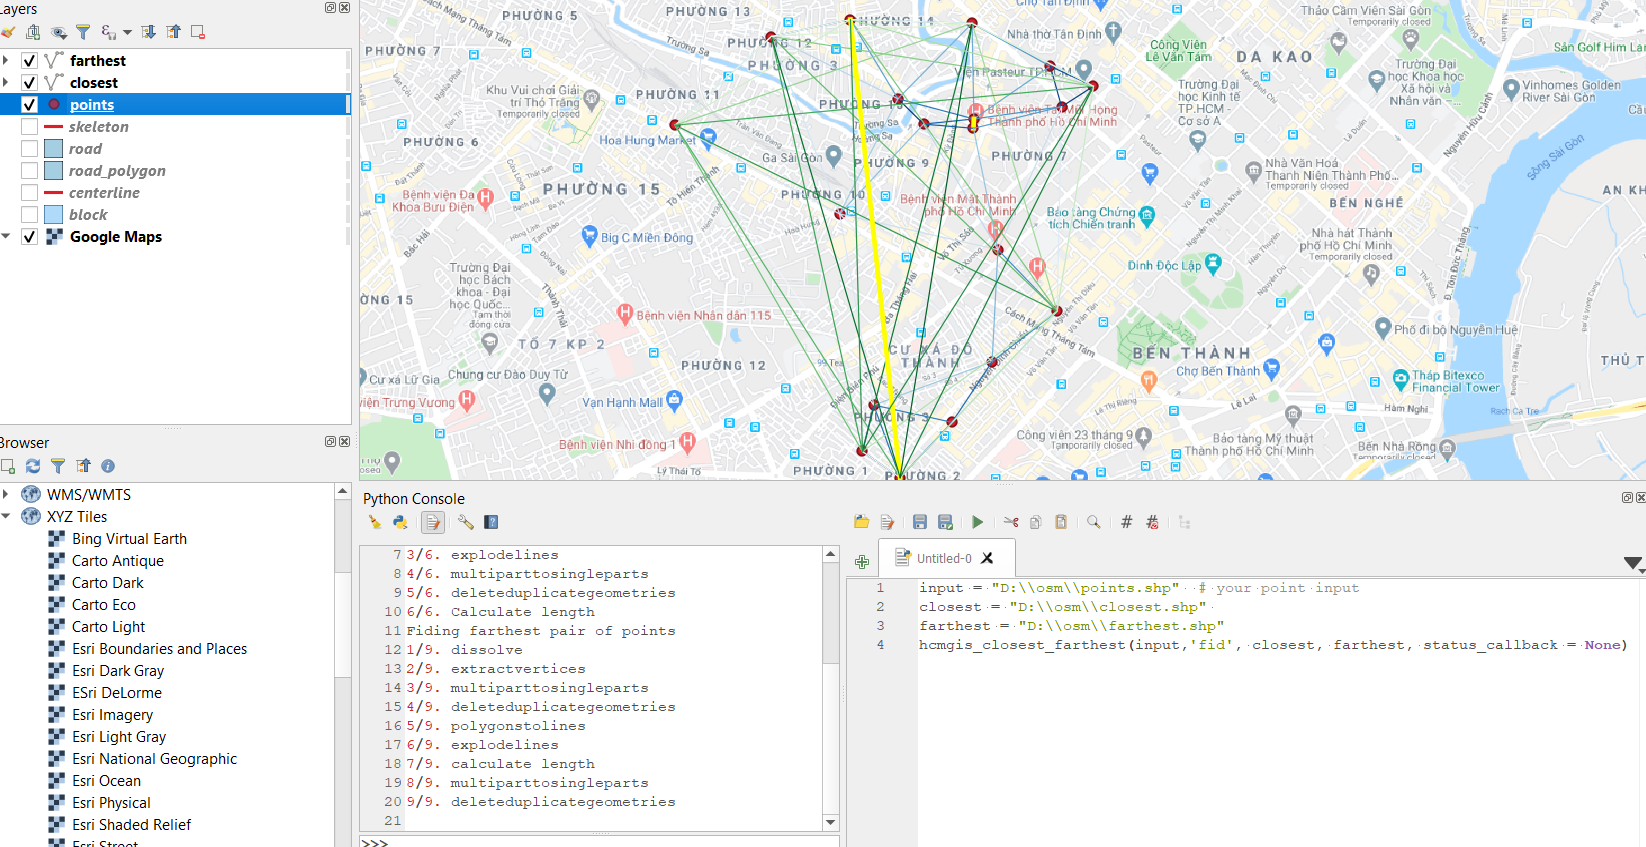The image size is (1646, 847).
Task: Uncheck the points layer visibility checkbox
Action: [x=30, y=105]
